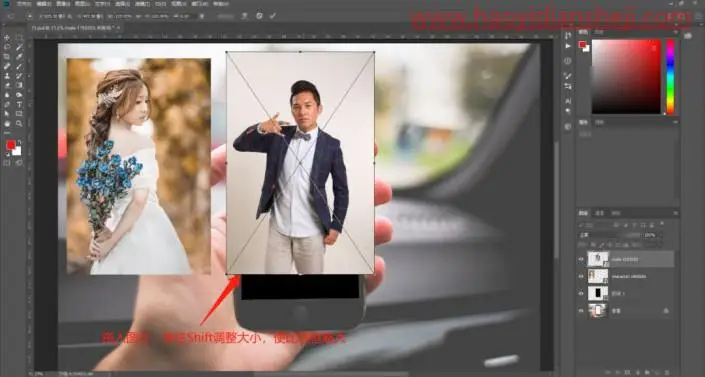This screenshot has height=377, width=705.
Task: Select the Blur tool
Action: tap(7, 95)
